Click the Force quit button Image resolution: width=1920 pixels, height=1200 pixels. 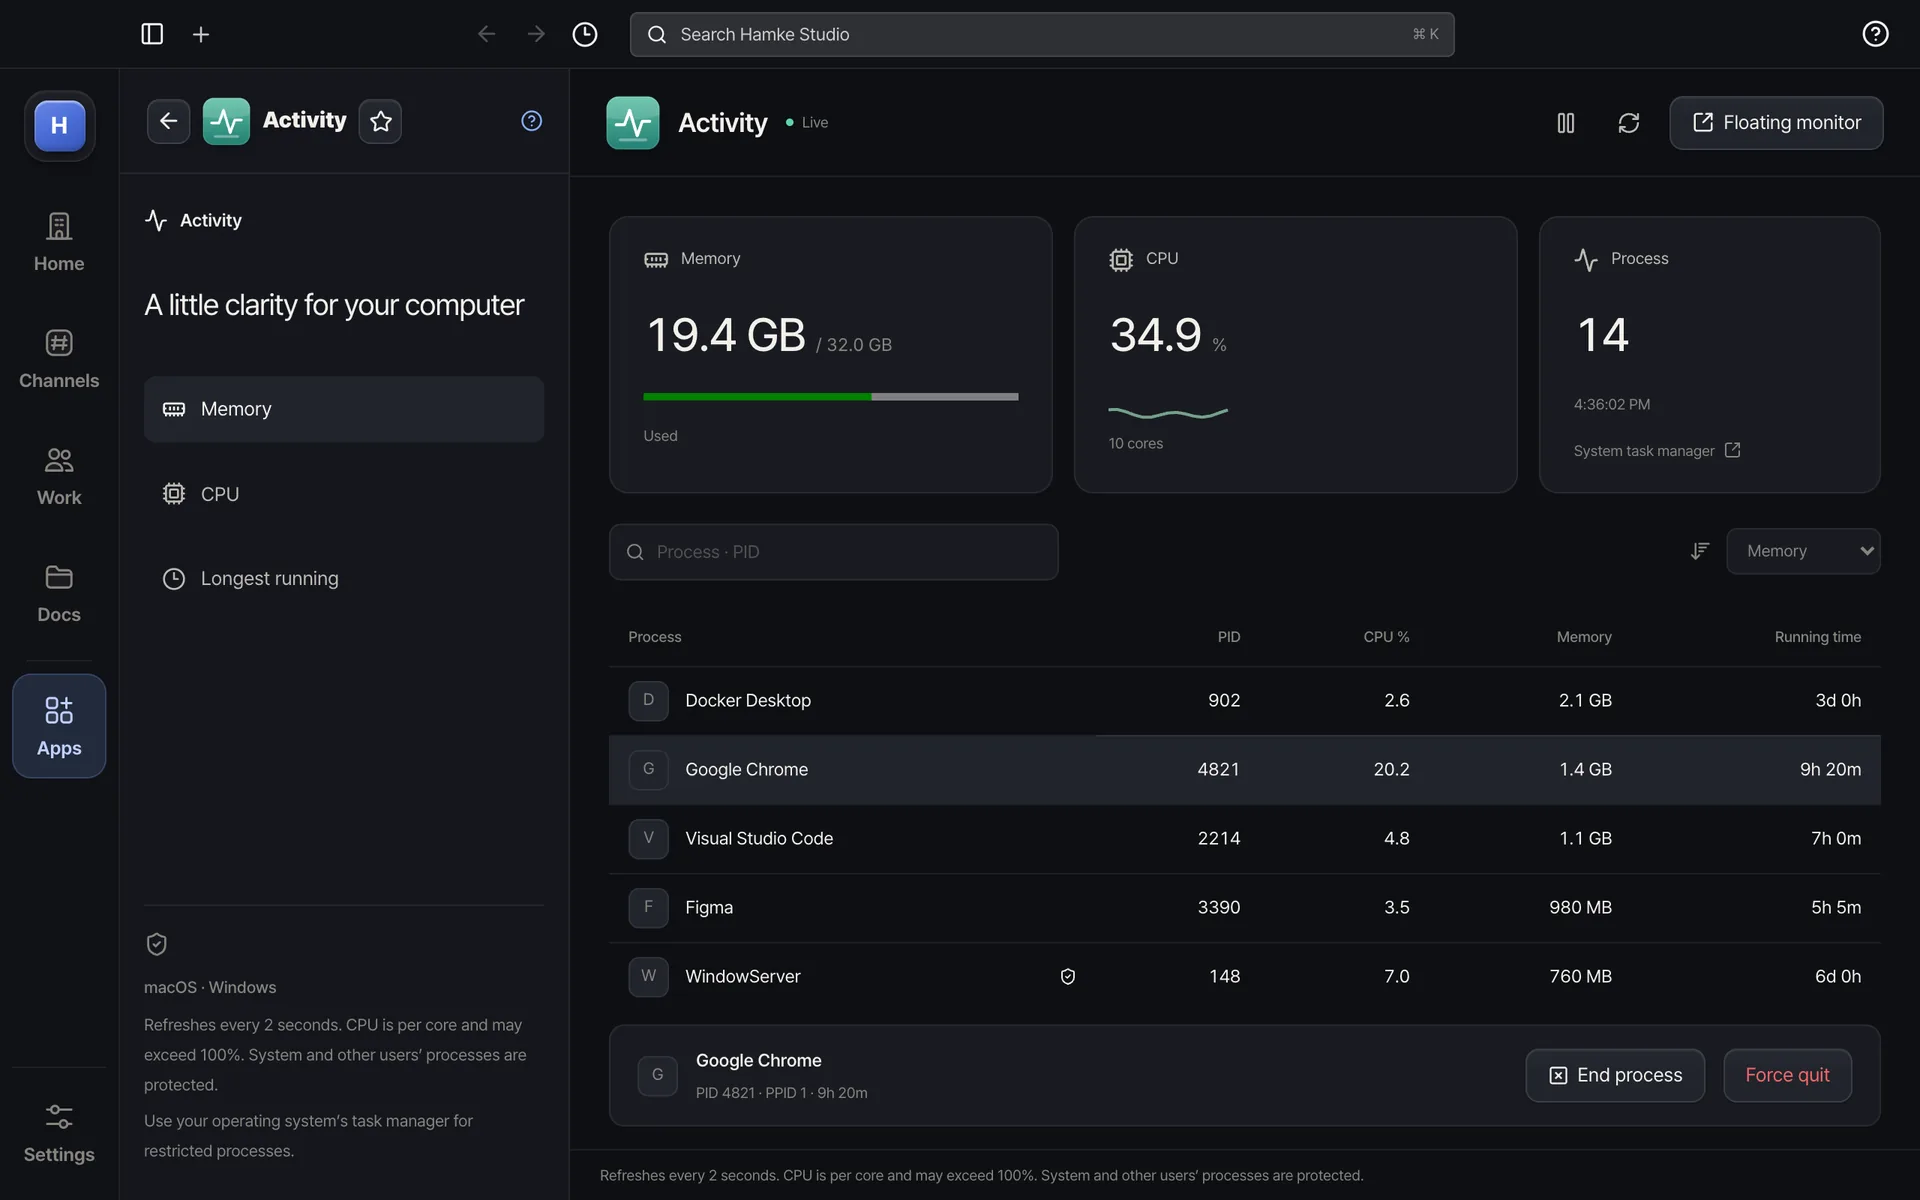1787,1075
